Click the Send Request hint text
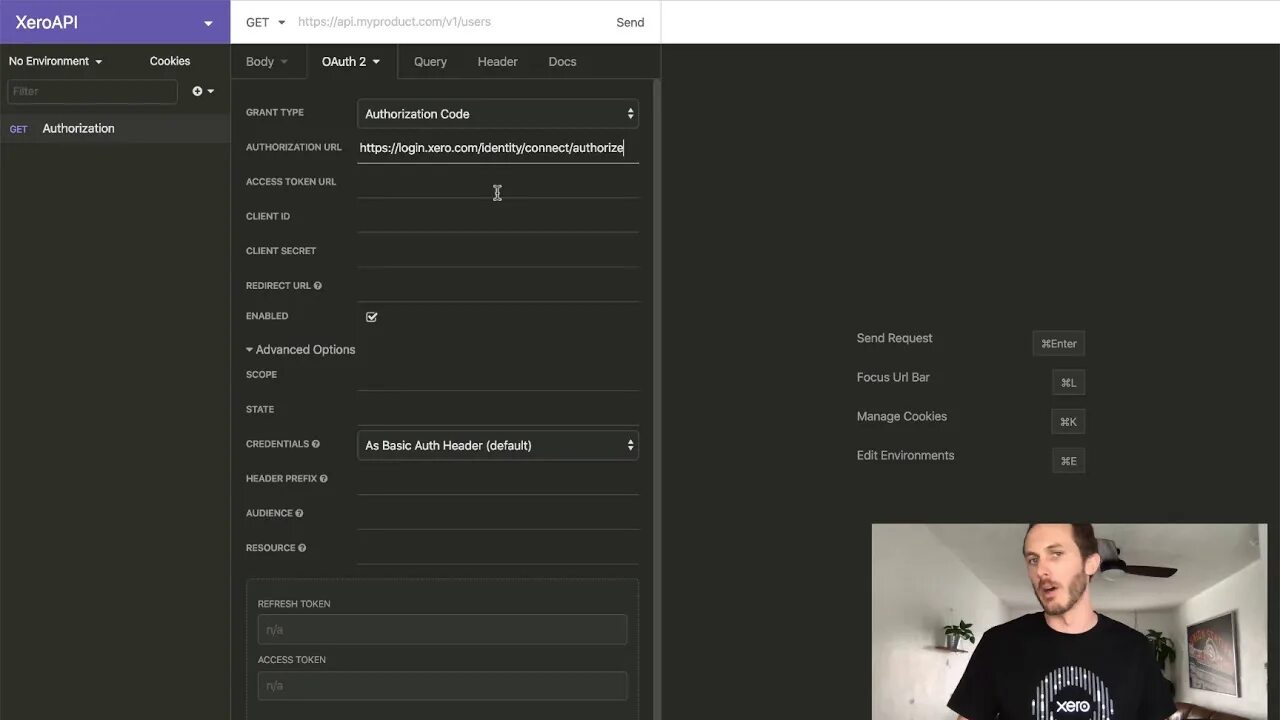This screenshot has width=1280, height=720. tap(894, 338)
